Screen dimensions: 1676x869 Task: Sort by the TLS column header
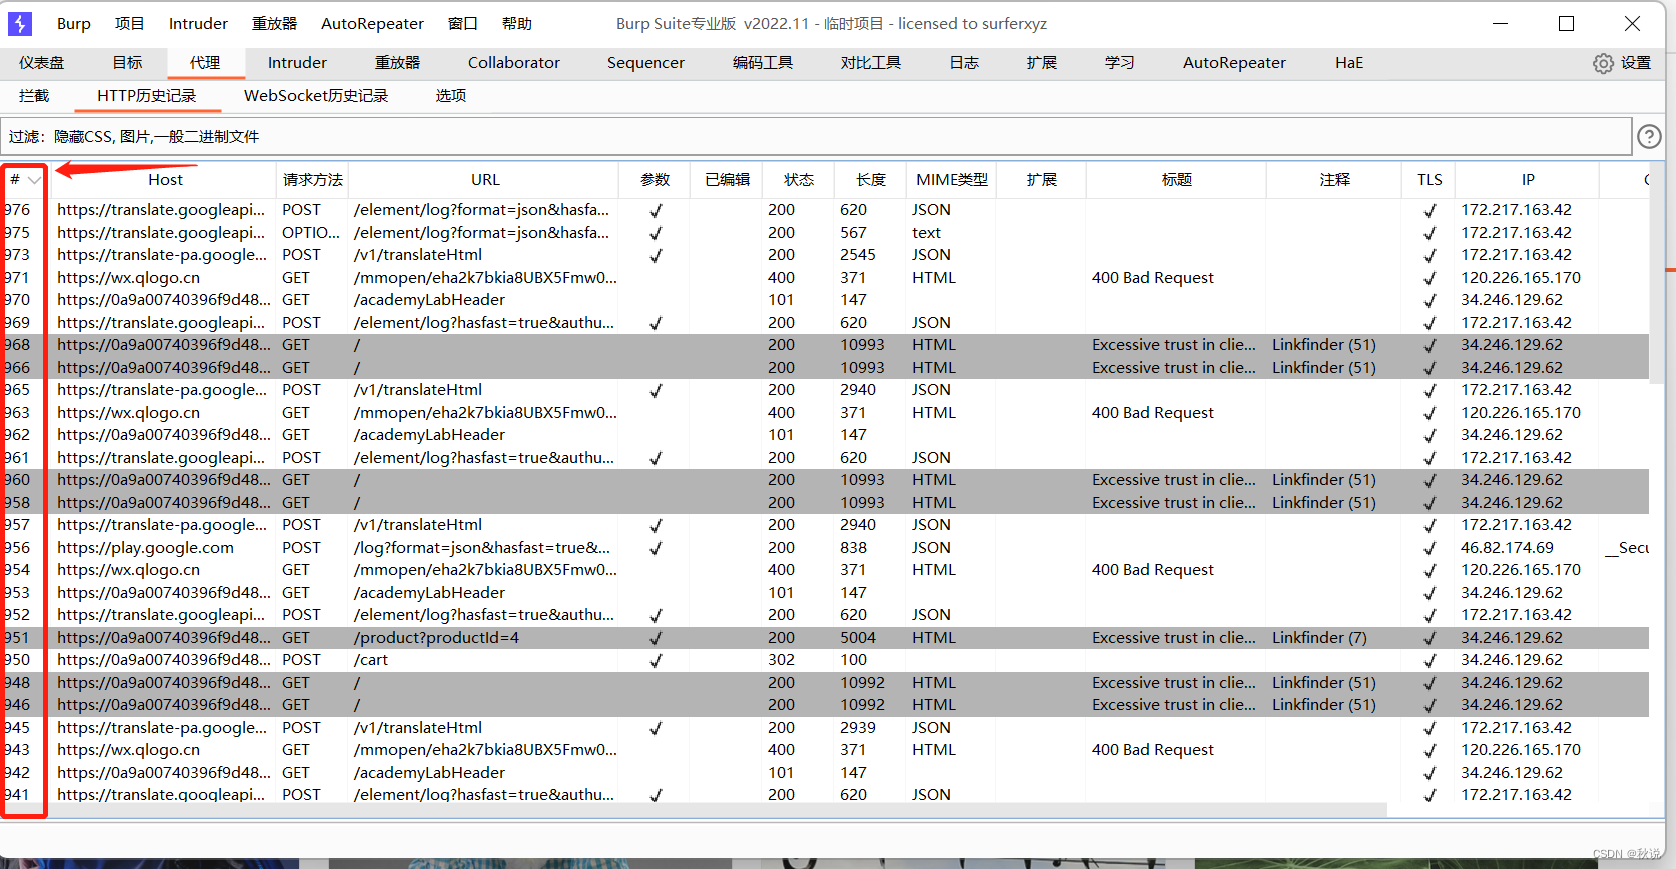click(x=1430, y=180)
